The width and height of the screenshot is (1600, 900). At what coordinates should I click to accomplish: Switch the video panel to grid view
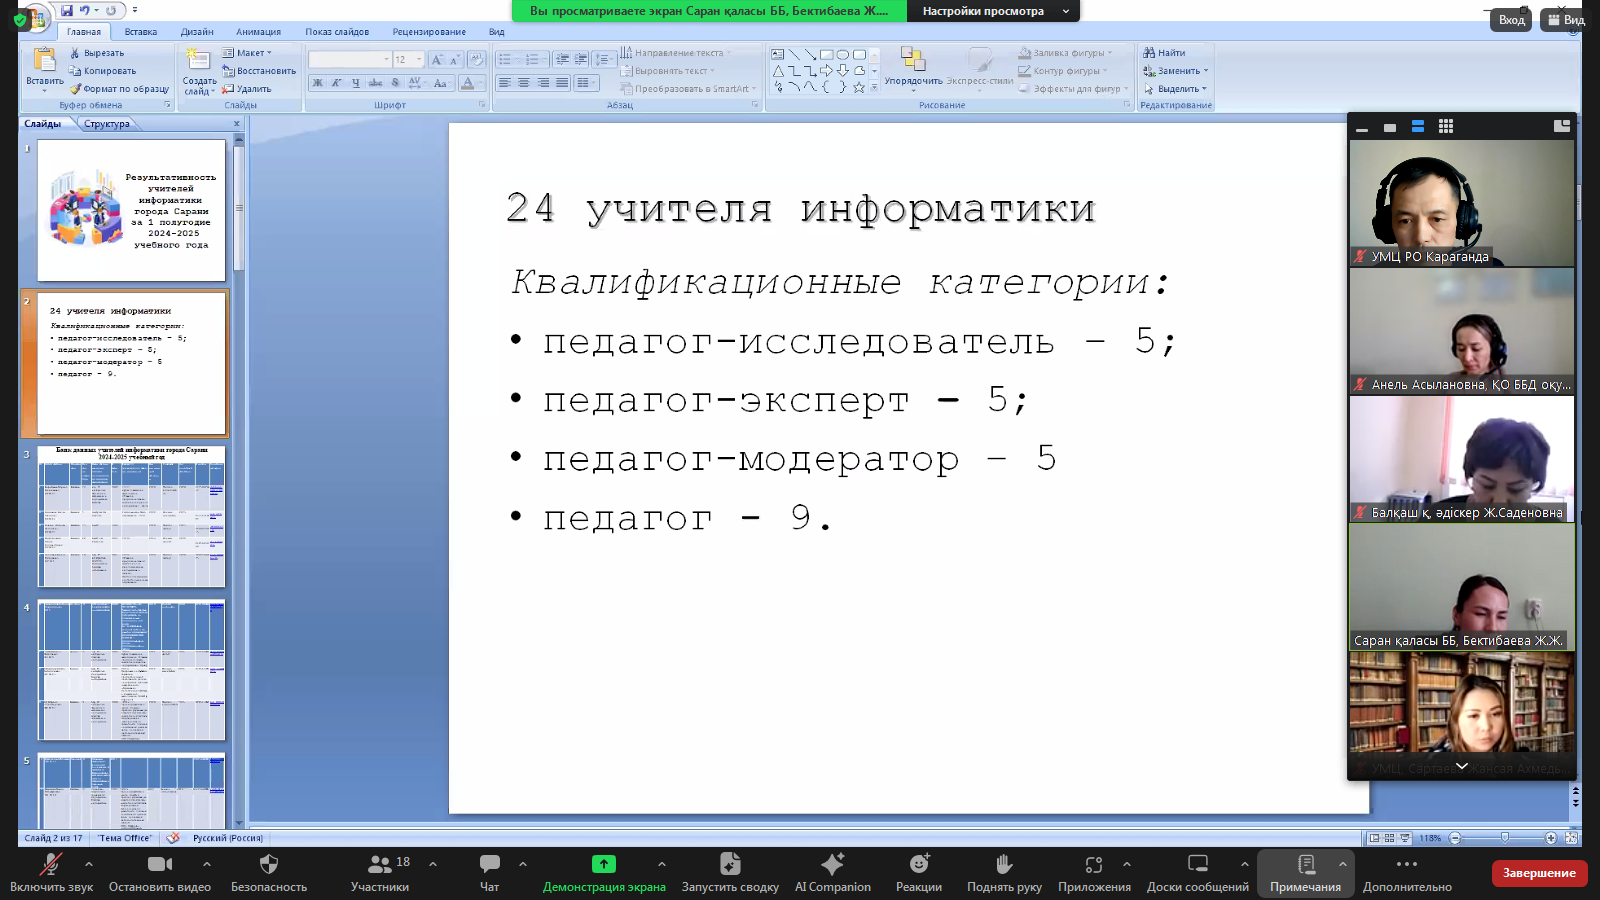point(1446,126)
